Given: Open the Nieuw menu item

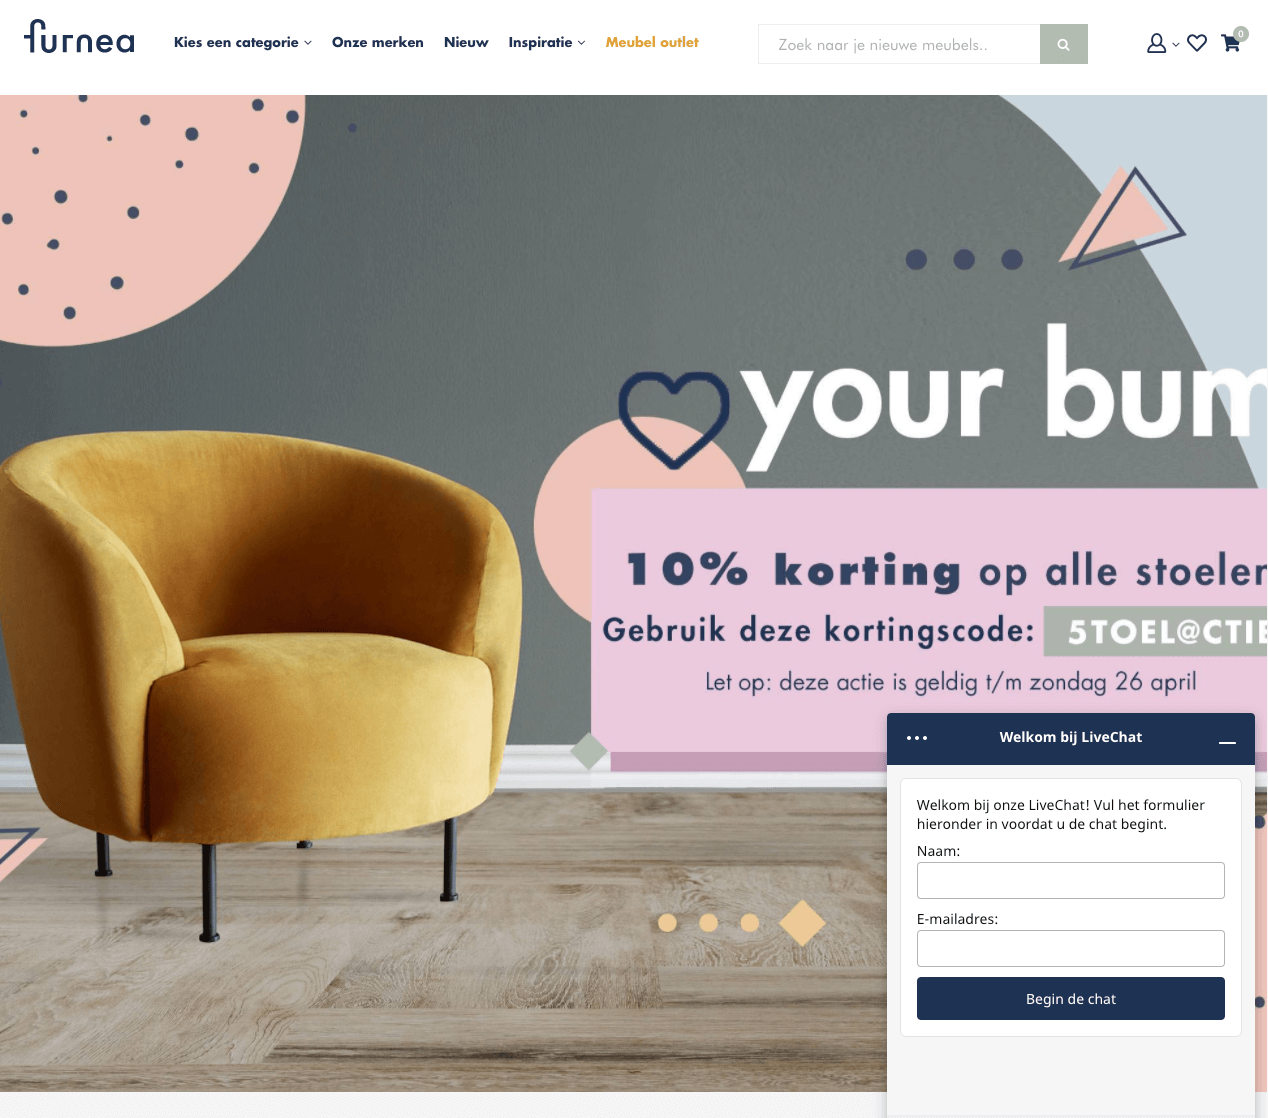Looking at the screenshot, I should click(x=466, y=42).
